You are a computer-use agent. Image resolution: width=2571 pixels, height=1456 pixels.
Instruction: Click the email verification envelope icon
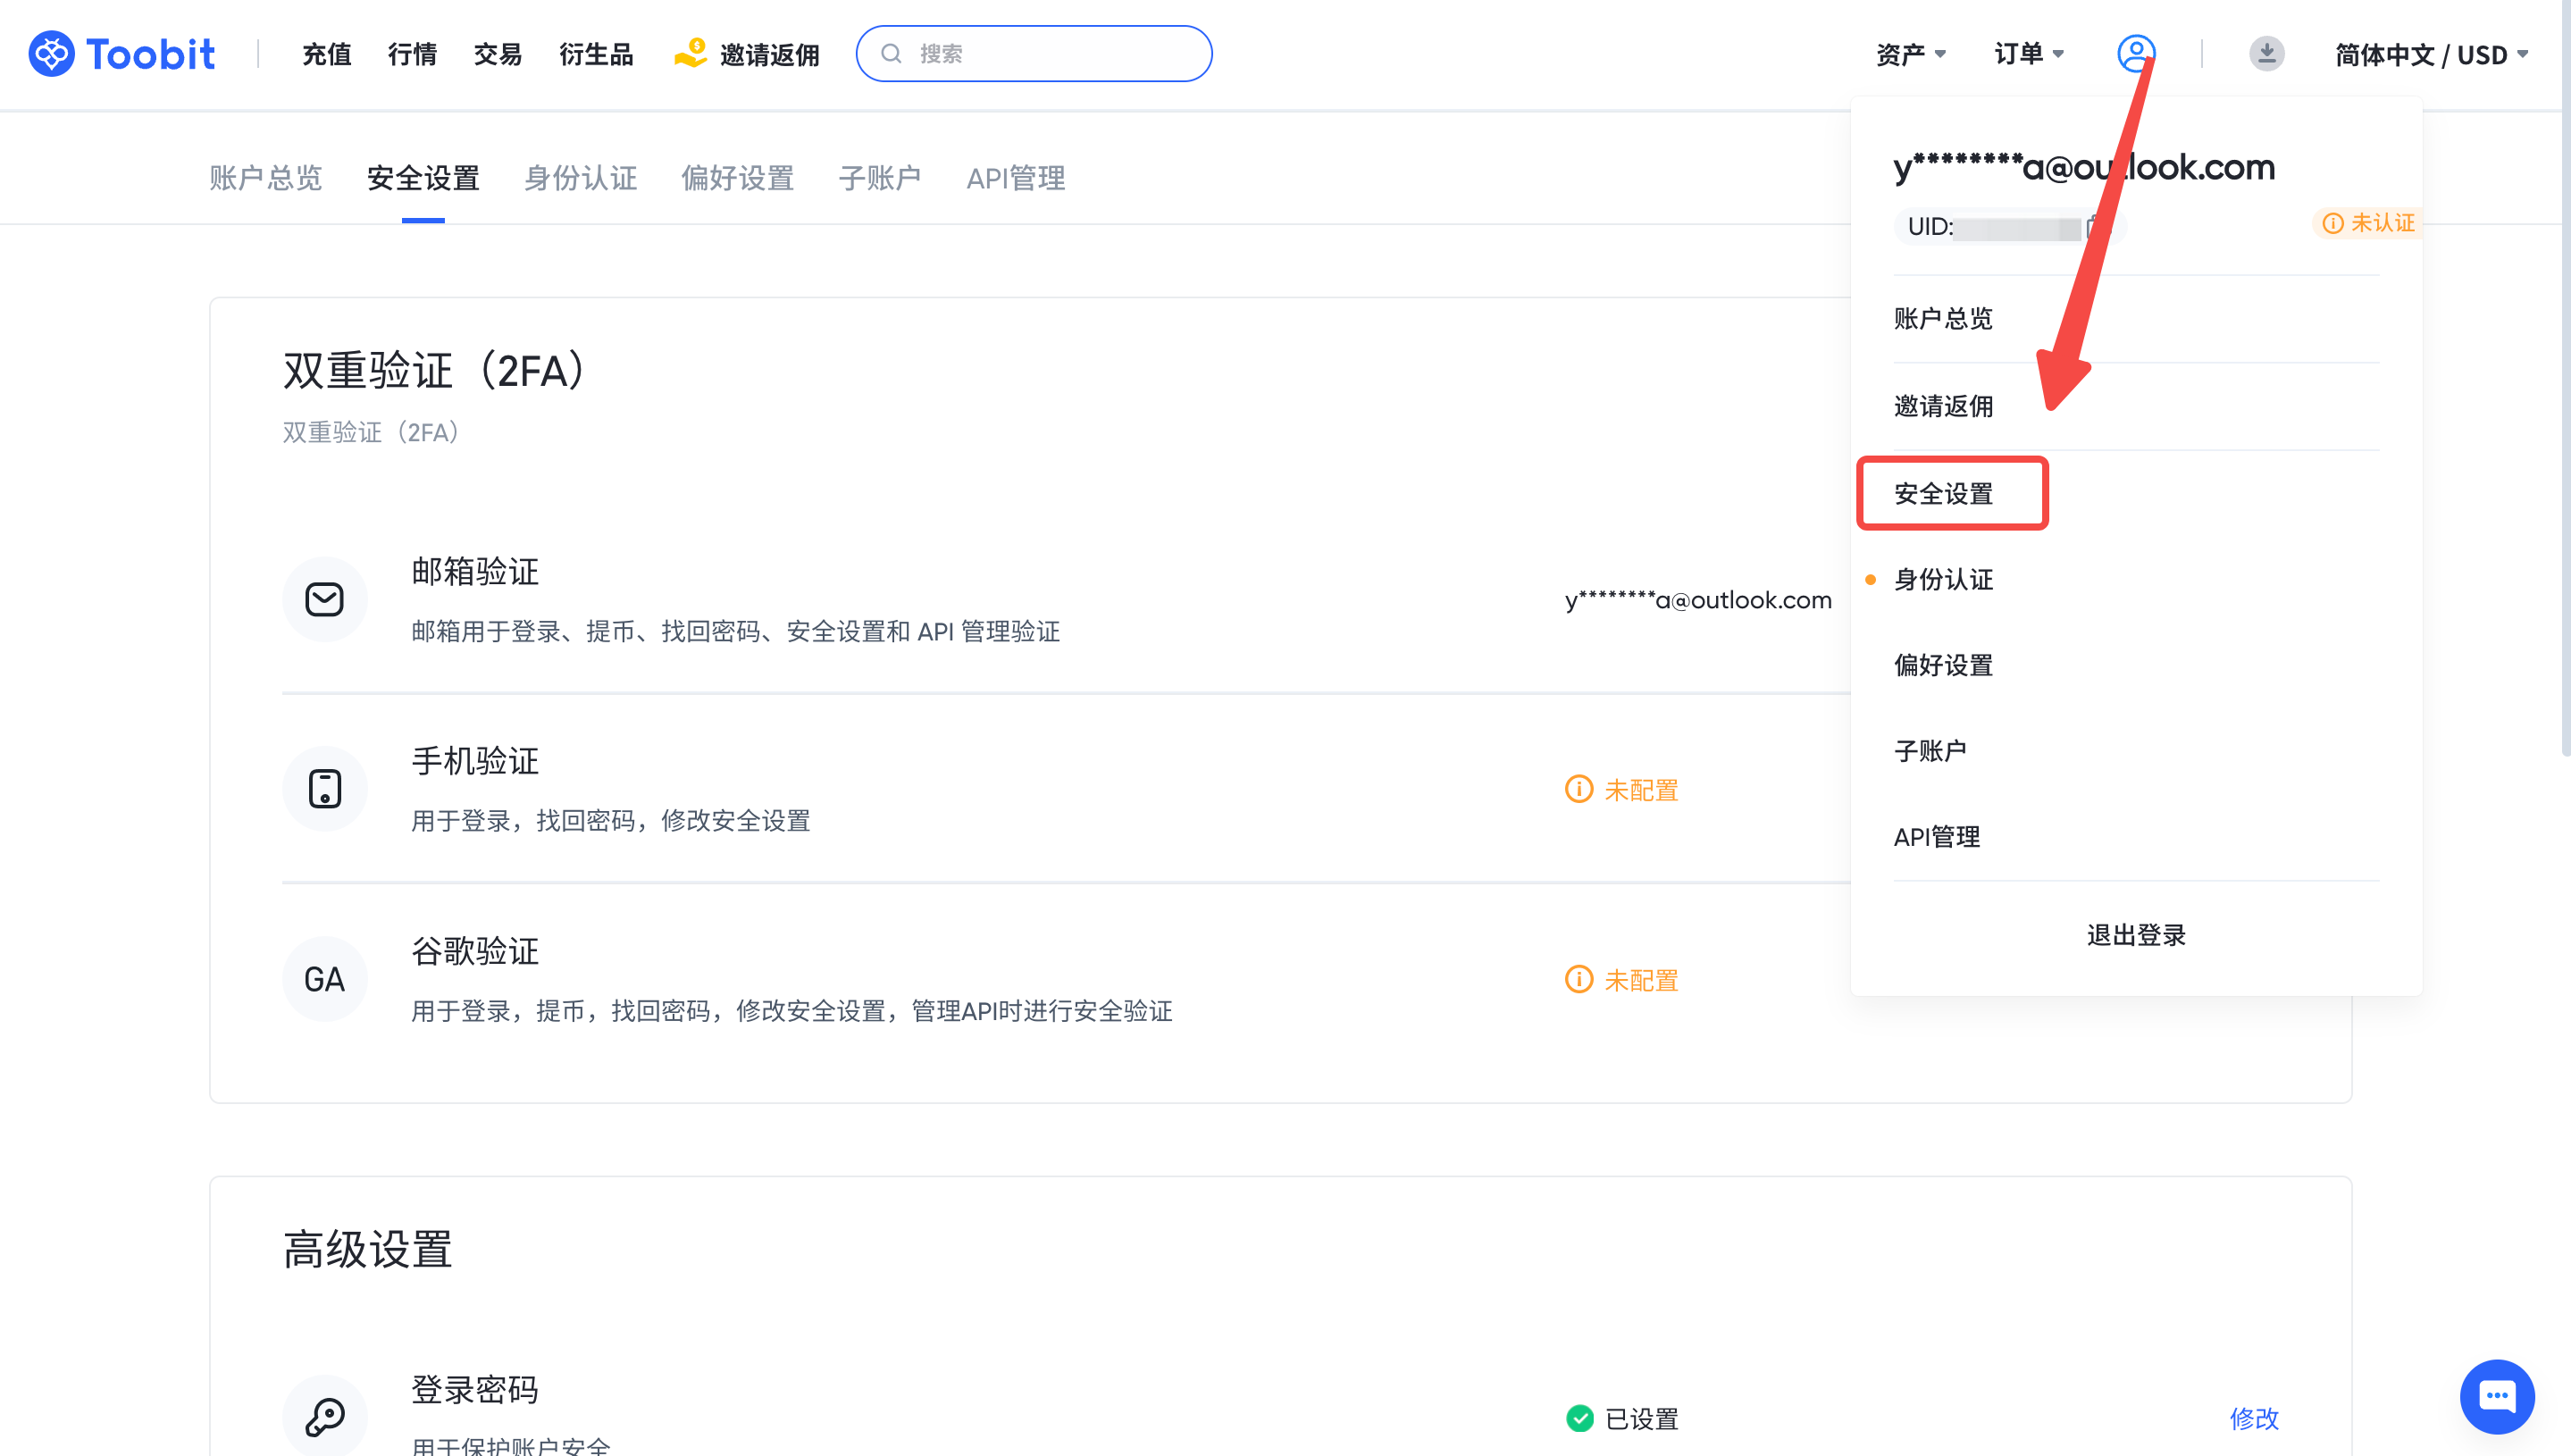coord(324,599)
